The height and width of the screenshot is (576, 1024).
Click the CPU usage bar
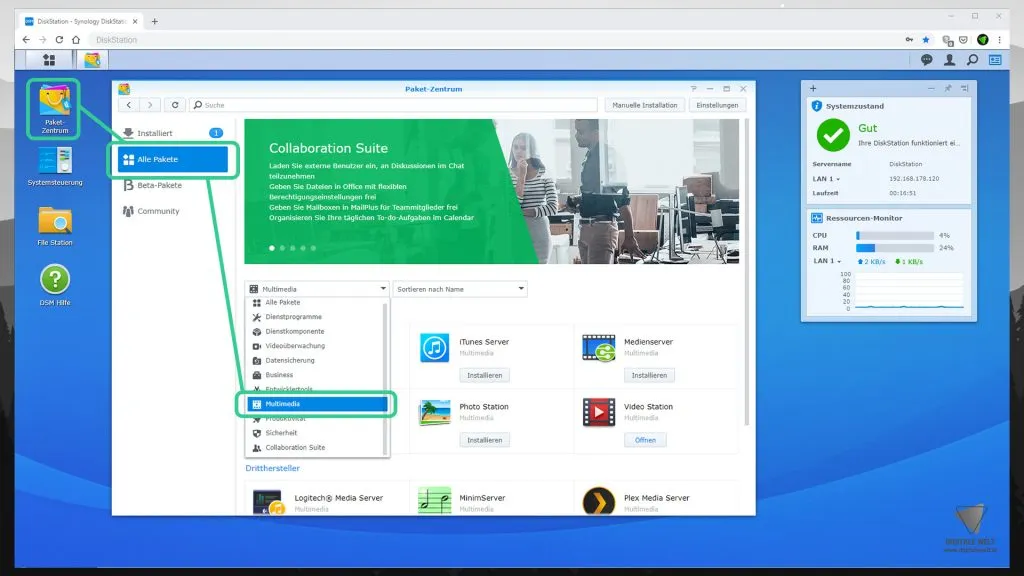pyautogui.click(x=895, y=236)
